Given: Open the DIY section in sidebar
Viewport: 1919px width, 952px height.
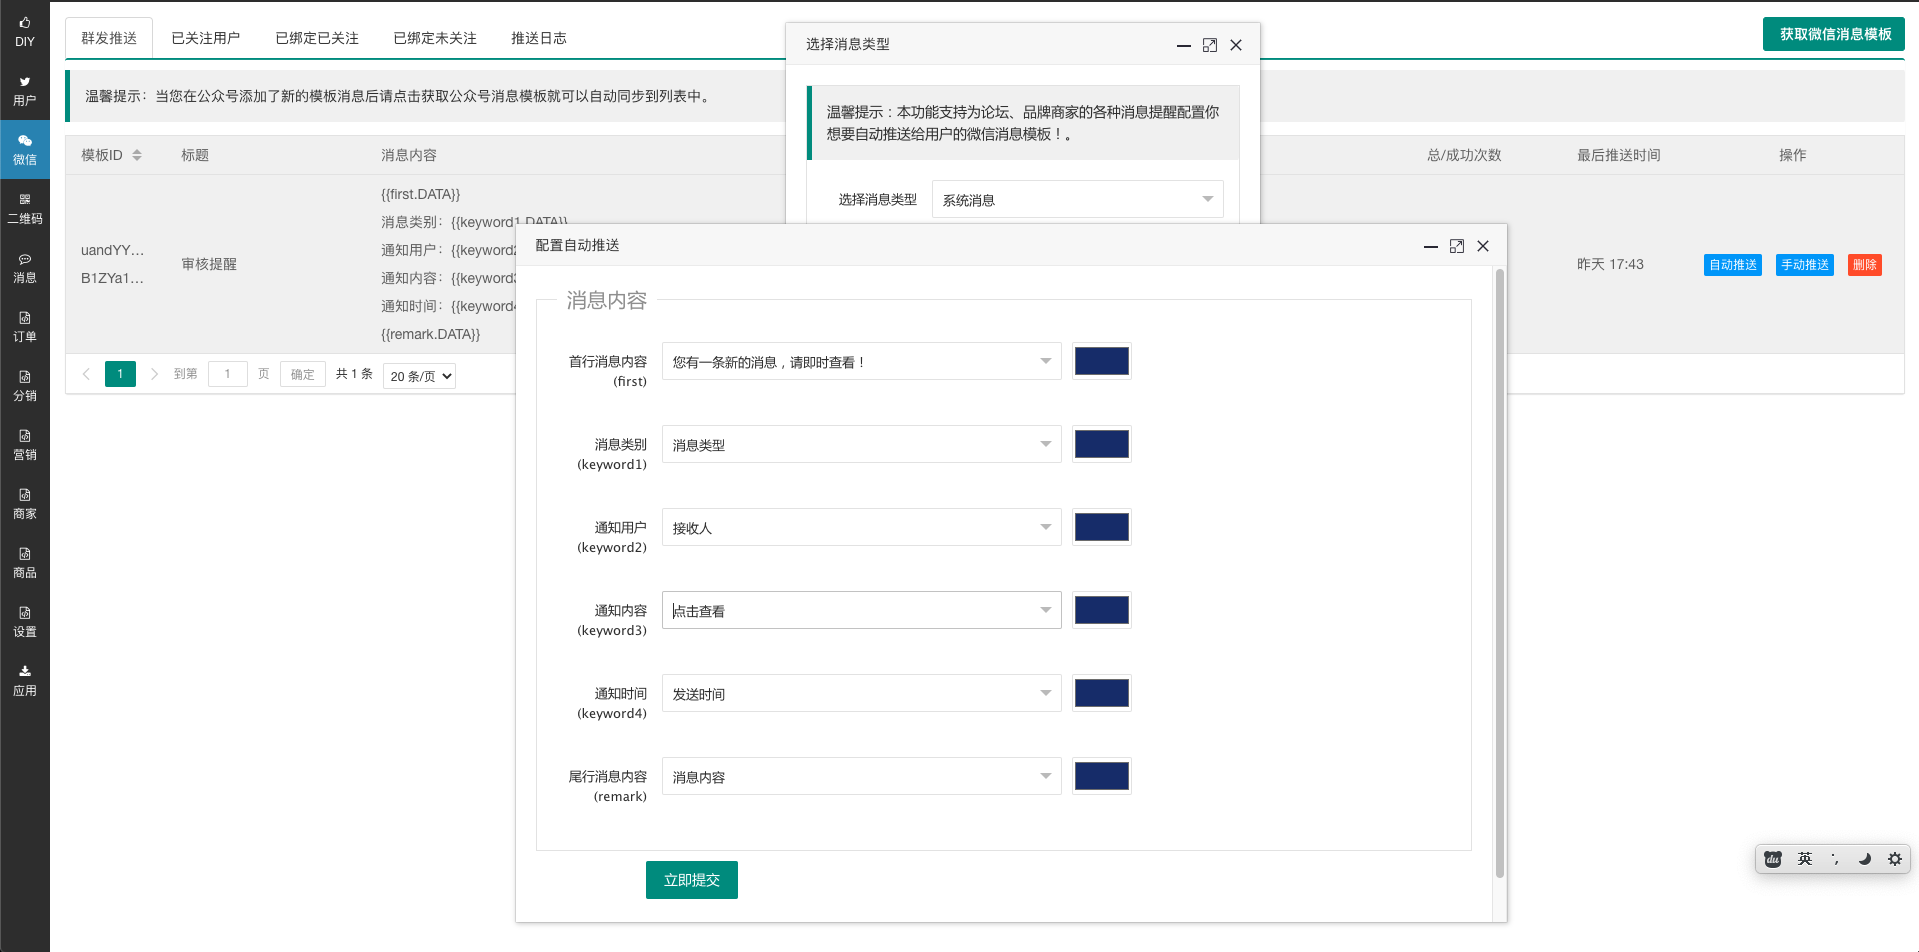Looking at the screenshot, I should tap(25, 32).
